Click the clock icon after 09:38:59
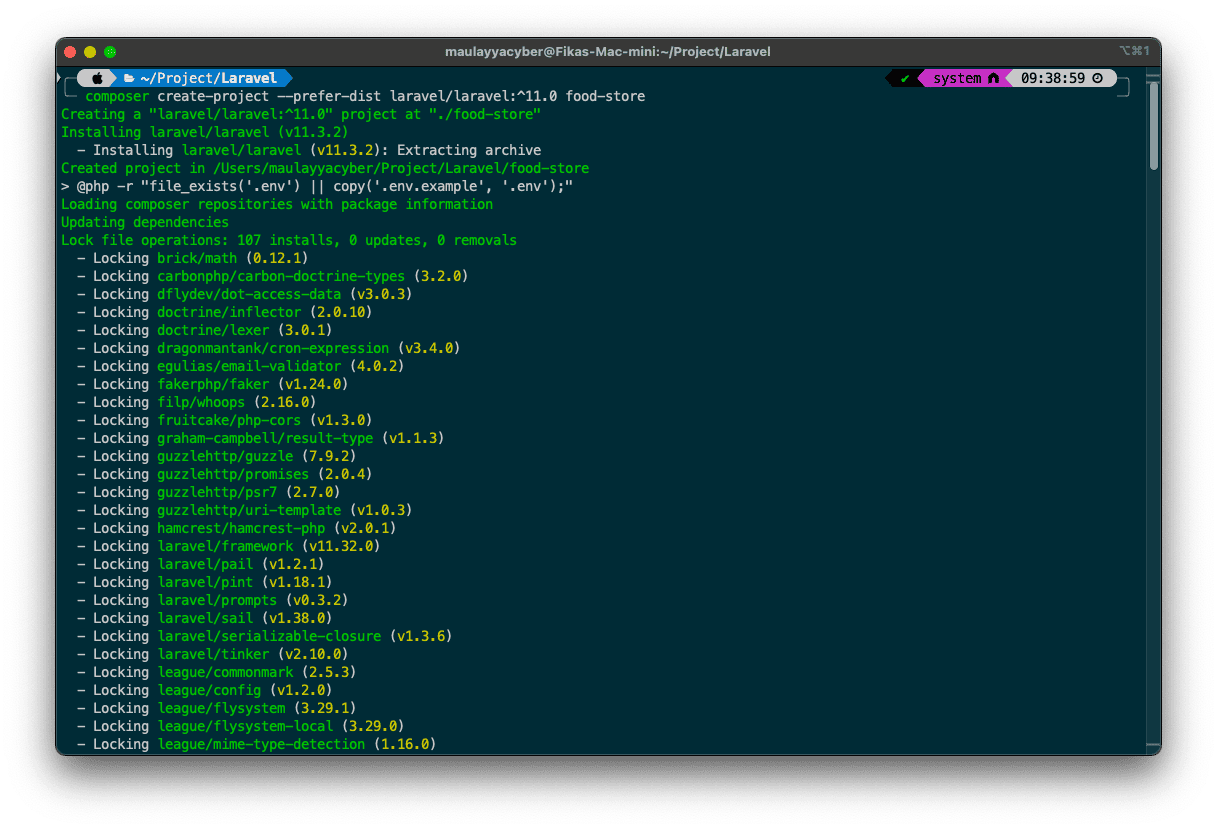The image size is (1217, 829). (1098, 78)
